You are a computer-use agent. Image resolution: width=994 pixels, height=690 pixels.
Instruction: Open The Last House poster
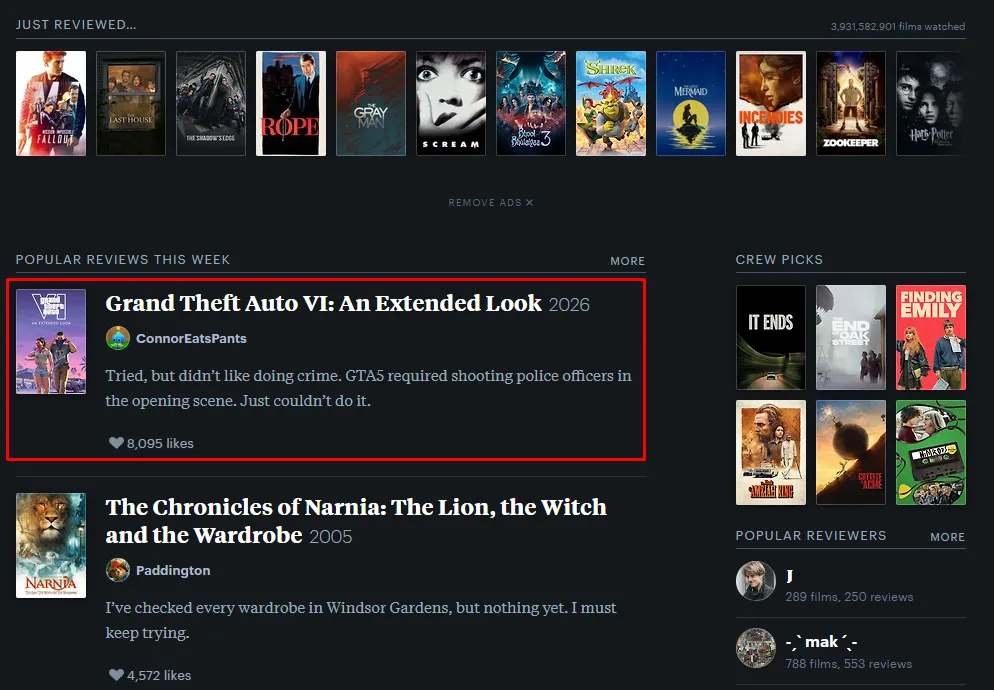coord(131,103)
